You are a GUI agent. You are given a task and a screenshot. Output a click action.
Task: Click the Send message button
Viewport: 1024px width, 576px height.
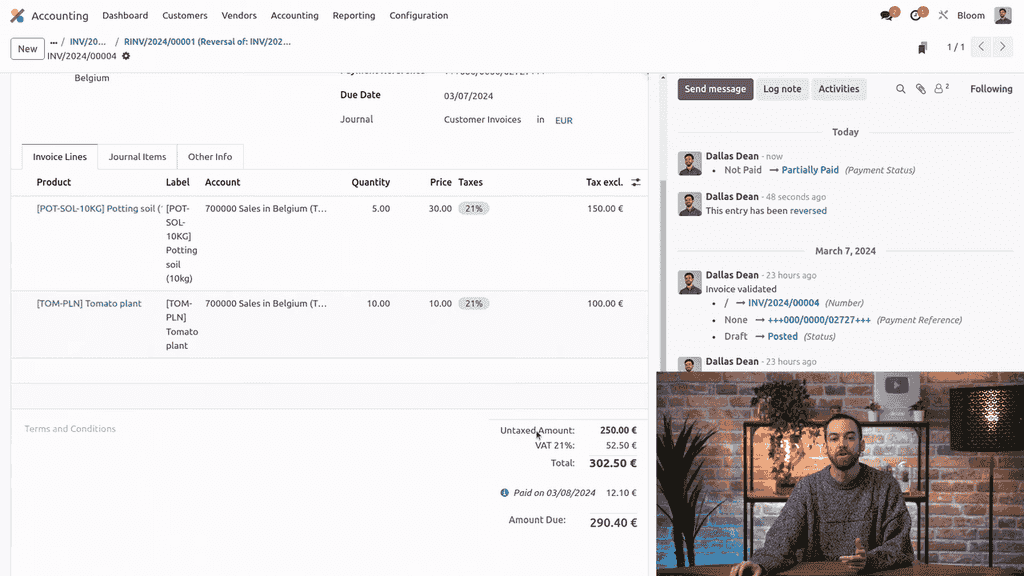[715, 89]
